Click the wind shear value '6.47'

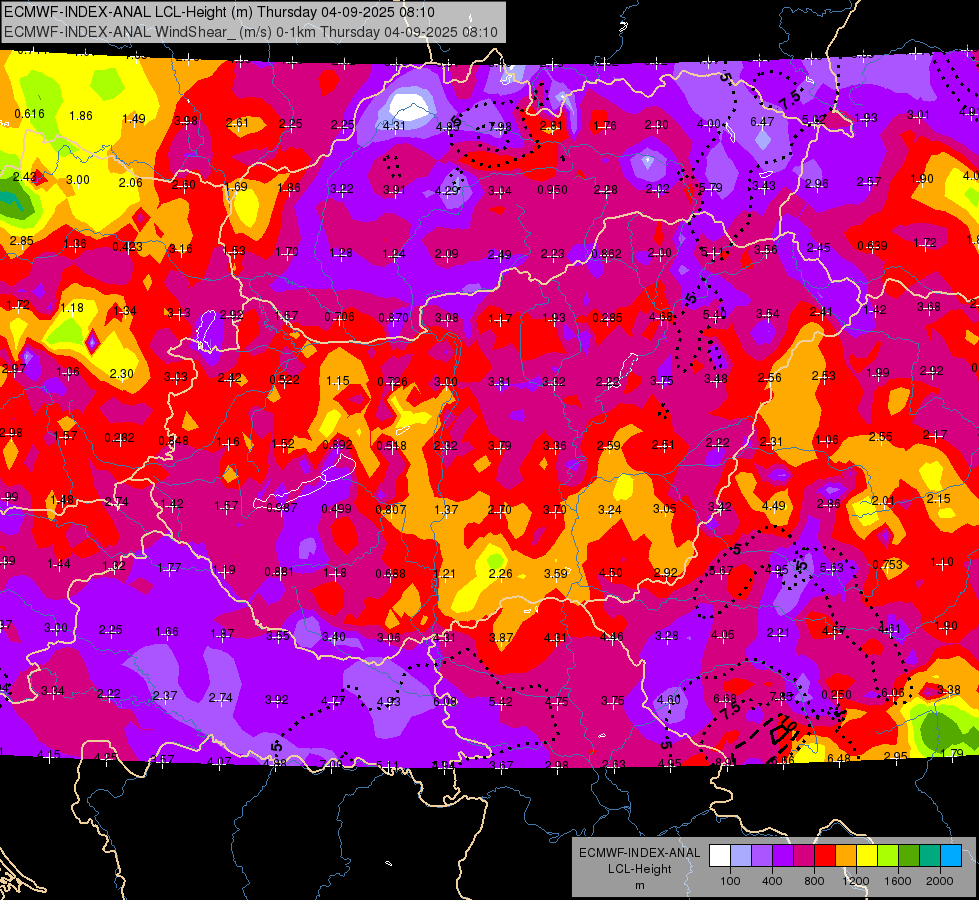tap(762, 122)
